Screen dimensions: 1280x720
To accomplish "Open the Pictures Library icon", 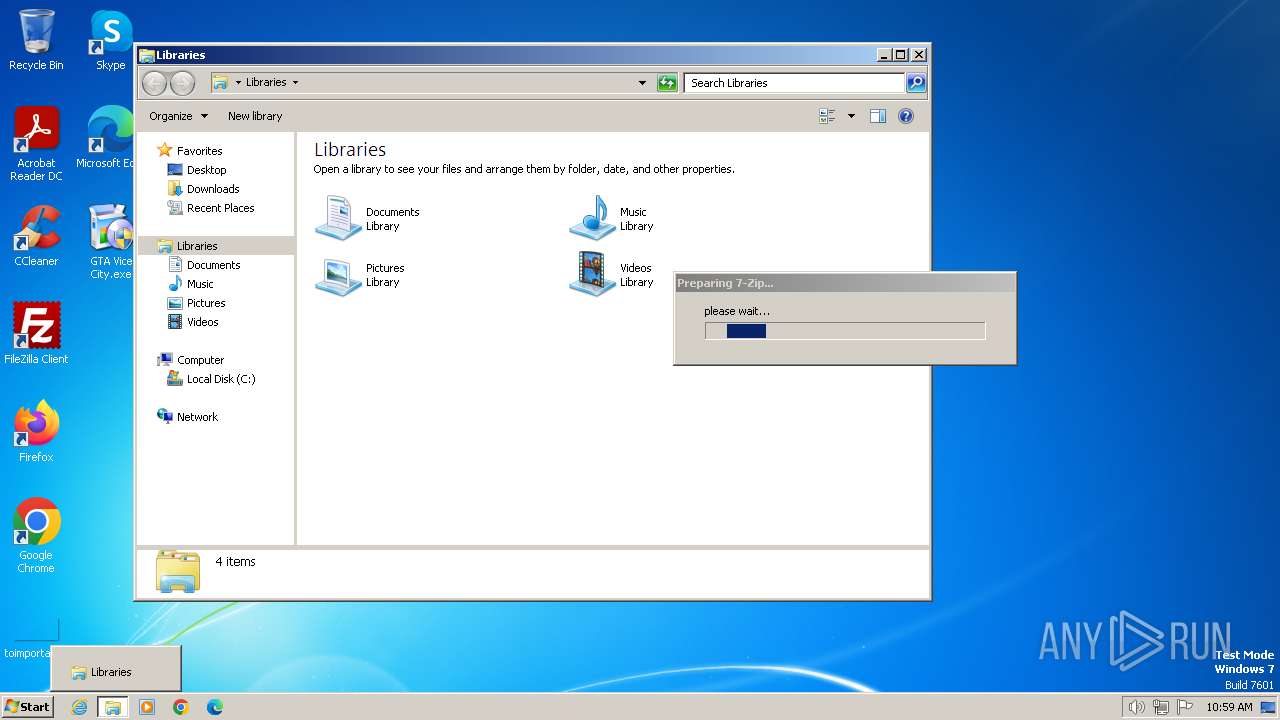I will (x=360, y=274).
